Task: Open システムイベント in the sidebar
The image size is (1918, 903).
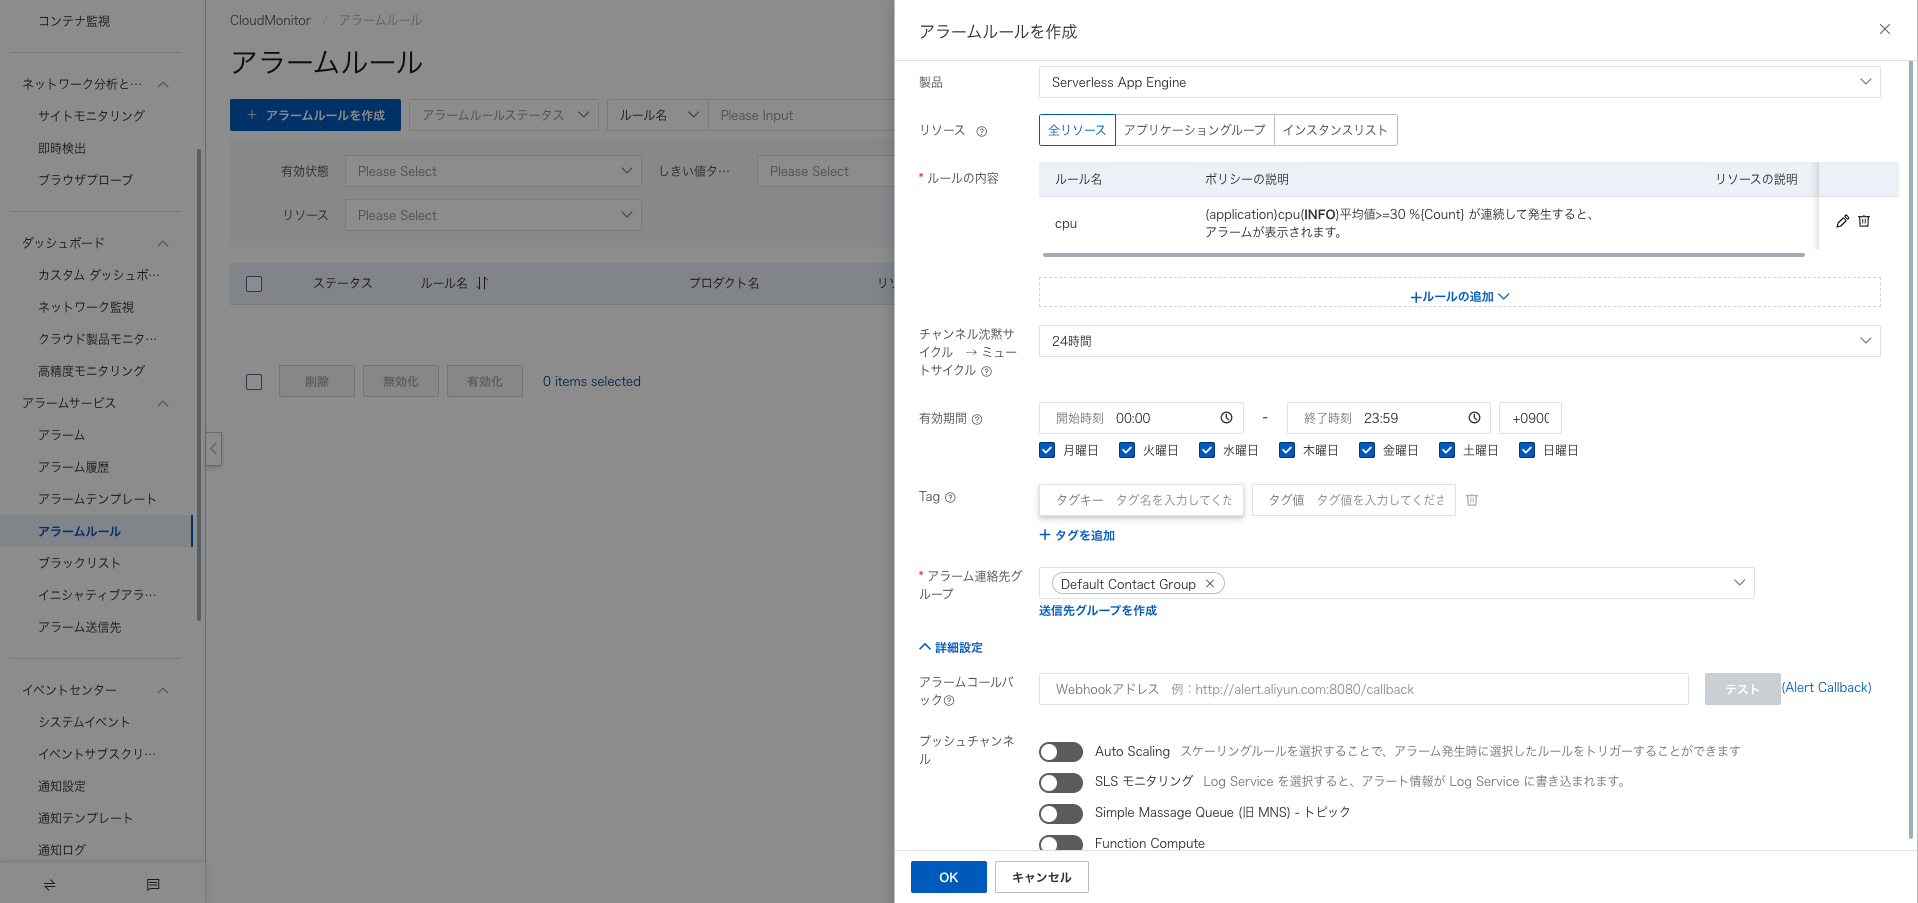Action: point(84,722)
